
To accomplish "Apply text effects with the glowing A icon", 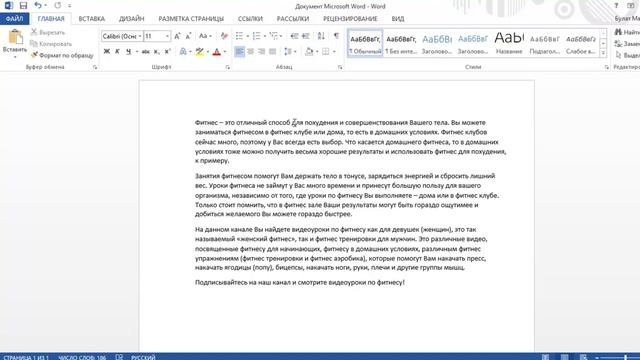I will click(x=183, y=51).
